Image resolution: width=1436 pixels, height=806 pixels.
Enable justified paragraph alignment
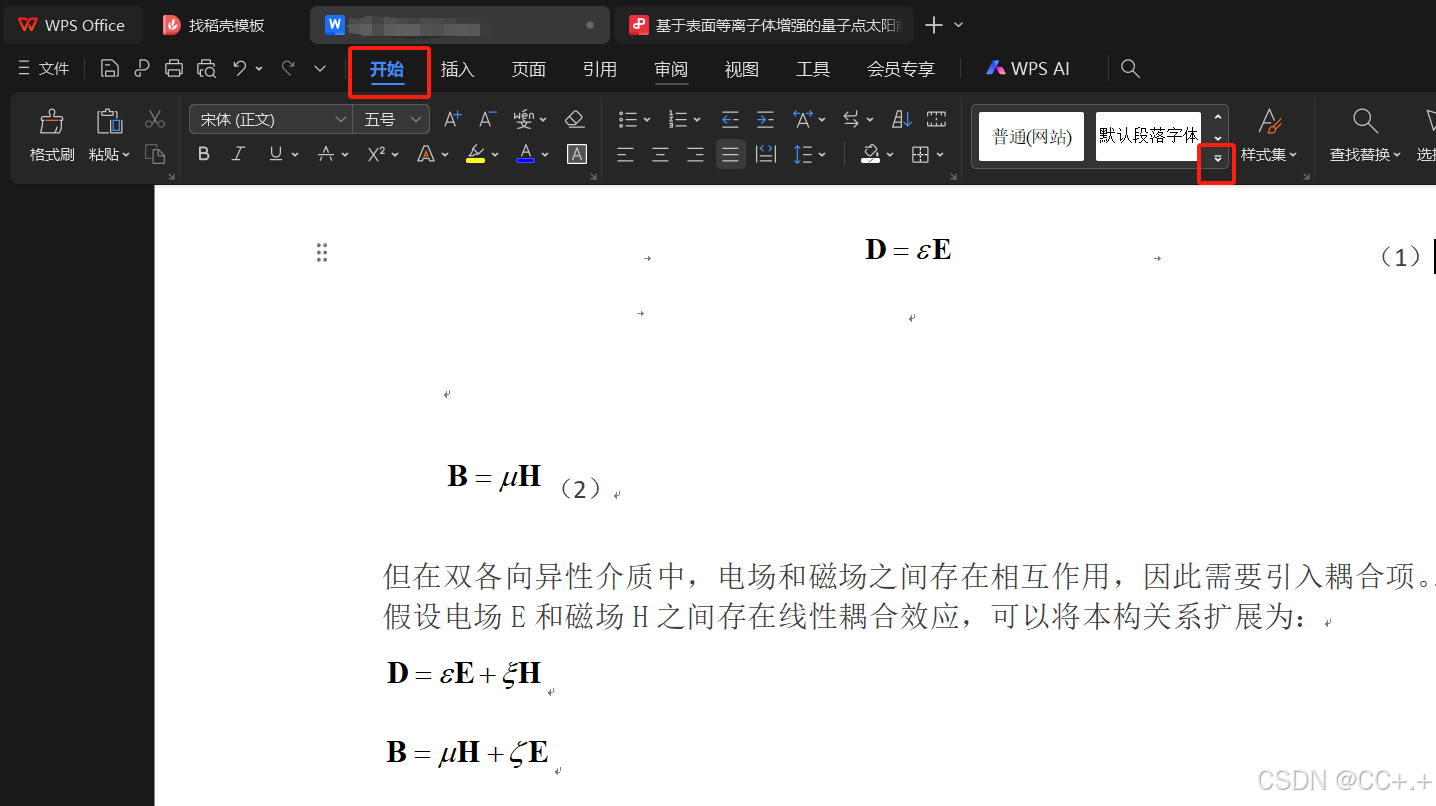click(x=730, y=154)
